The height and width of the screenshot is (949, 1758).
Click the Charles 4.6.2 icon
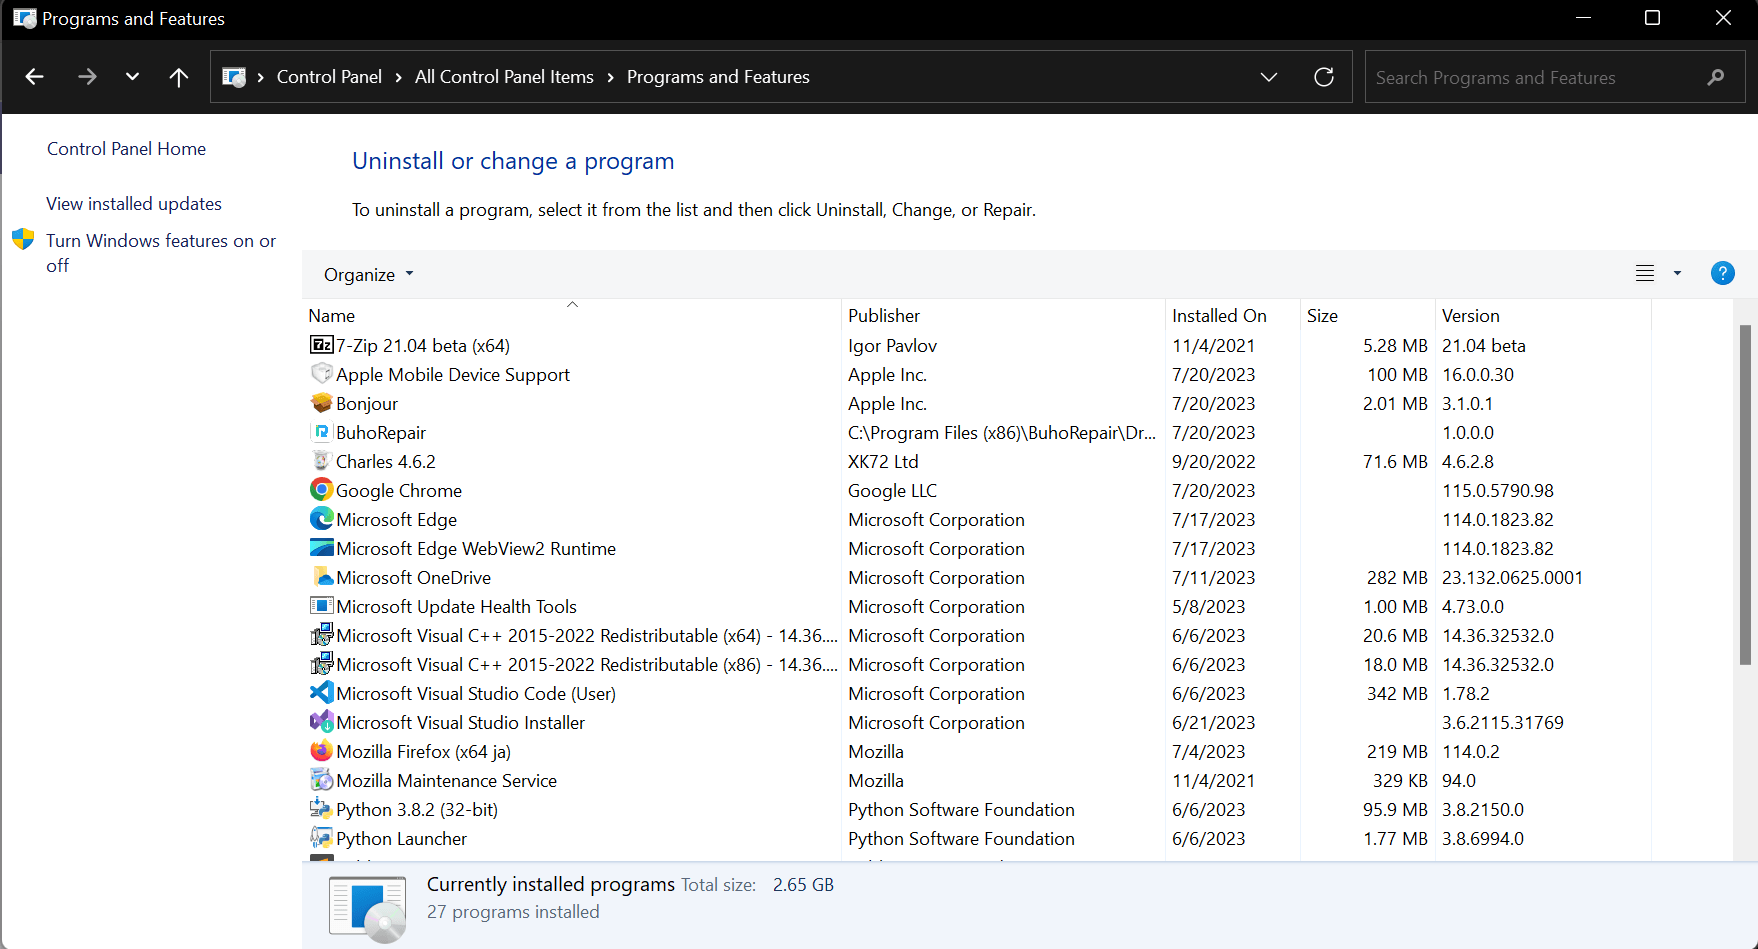[x=321, y=461]
